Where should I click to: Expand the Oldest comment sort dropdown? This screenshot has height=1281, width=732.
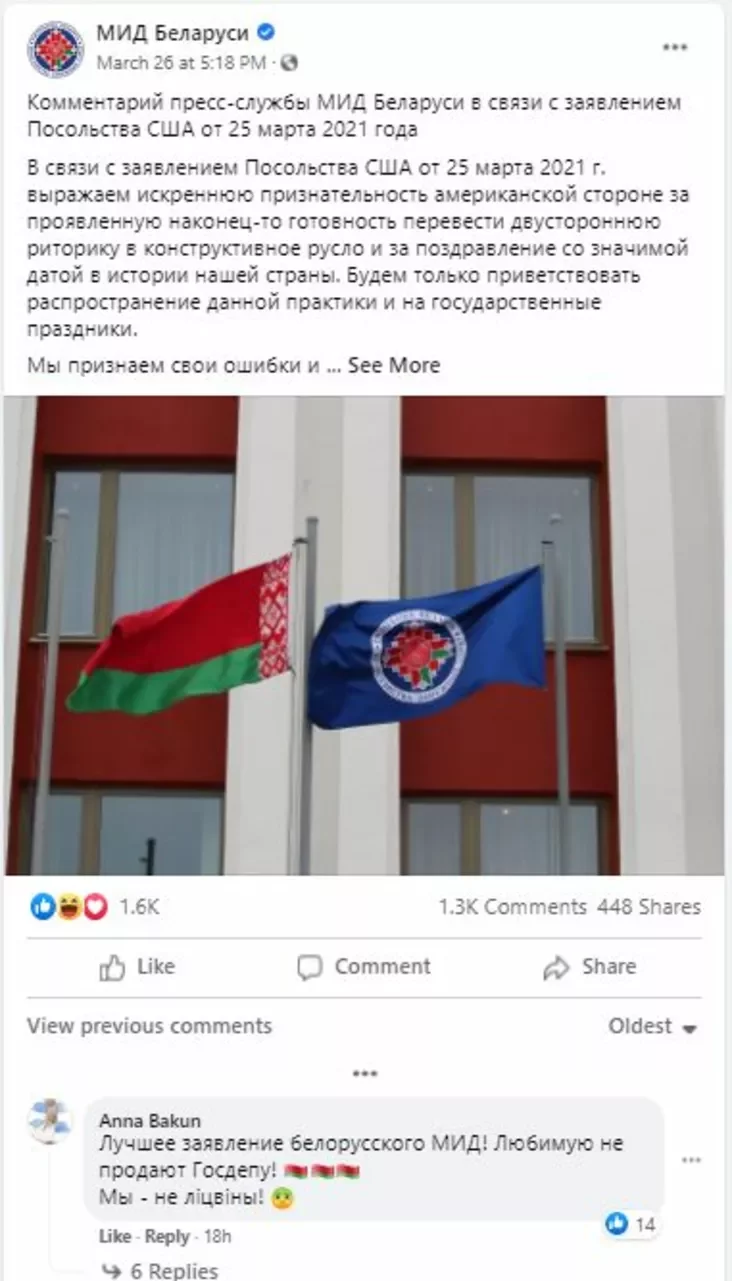653,1026
